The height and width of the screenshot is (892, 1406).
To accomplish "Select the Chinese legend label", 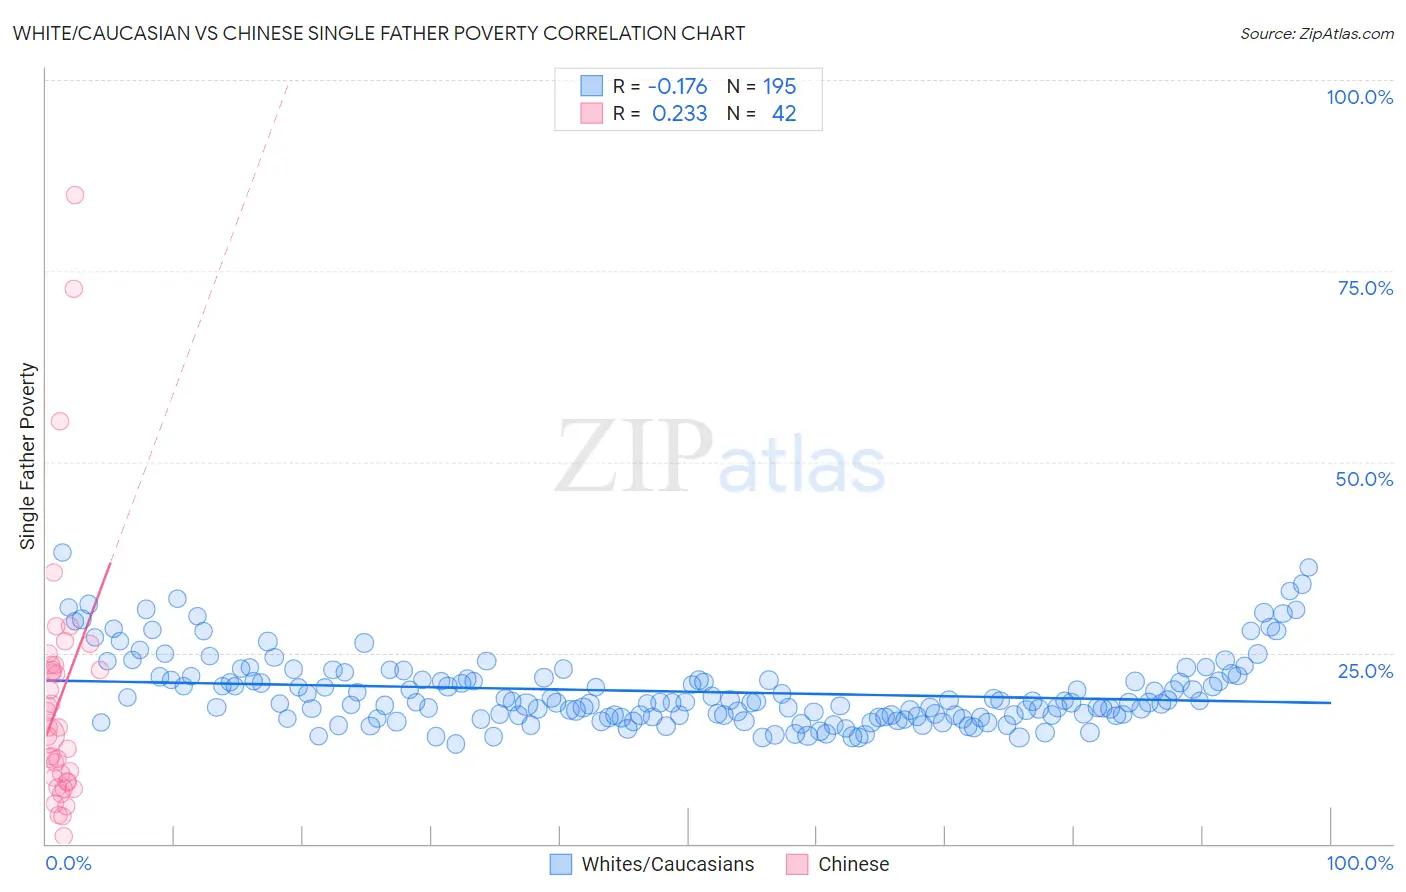I will pyautogui.click(x=853, y=864).
